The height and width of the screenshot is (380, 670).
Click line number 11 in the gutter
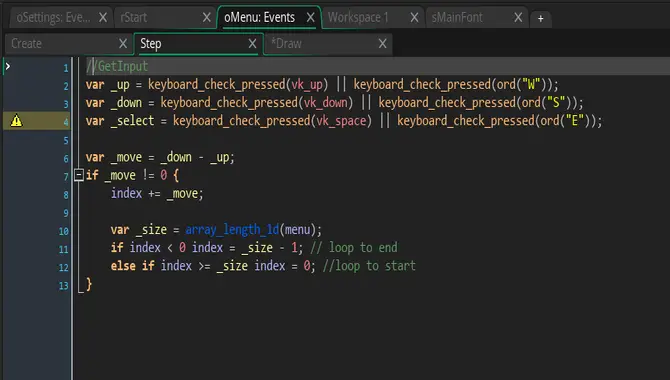click(64, 249)
